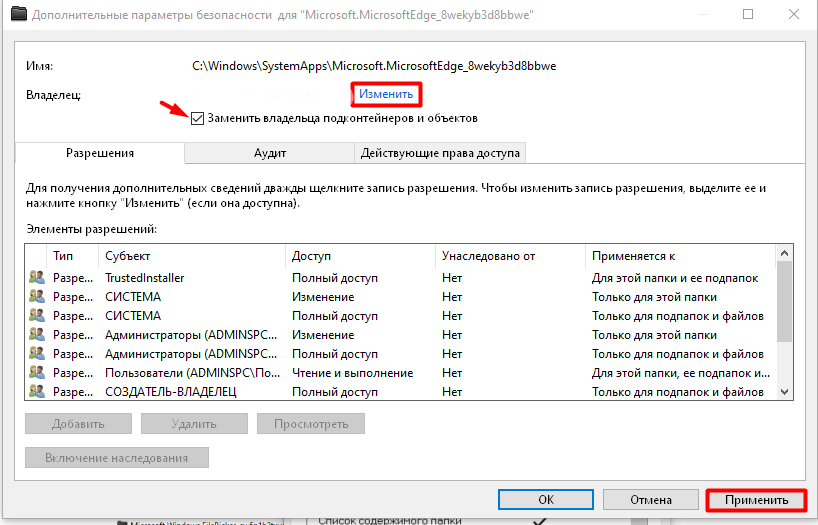Sort by 'Унаследовано от' column header
818x525 pixels.
(510, 256)
